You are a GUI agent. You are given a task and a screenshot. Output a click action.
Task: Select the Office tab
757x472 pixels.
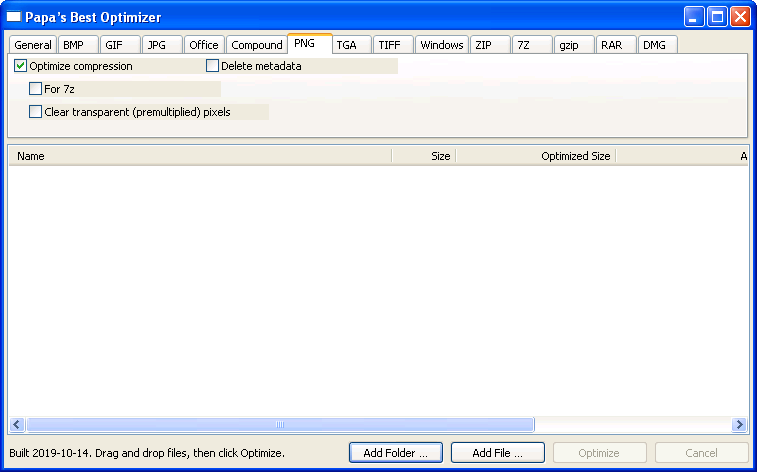coord(204,45)
